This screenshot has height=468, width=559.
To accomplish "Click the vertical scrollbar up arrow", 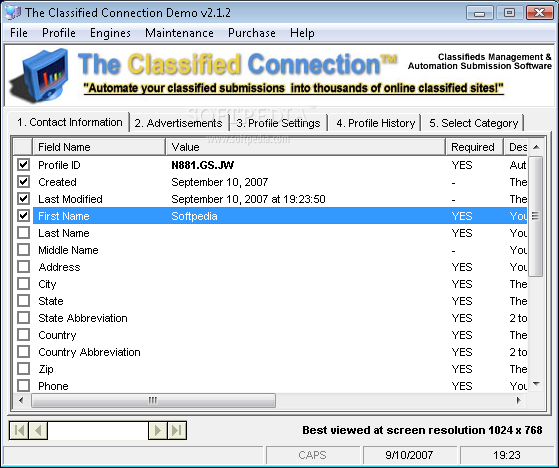I will (x=536, y=147).
